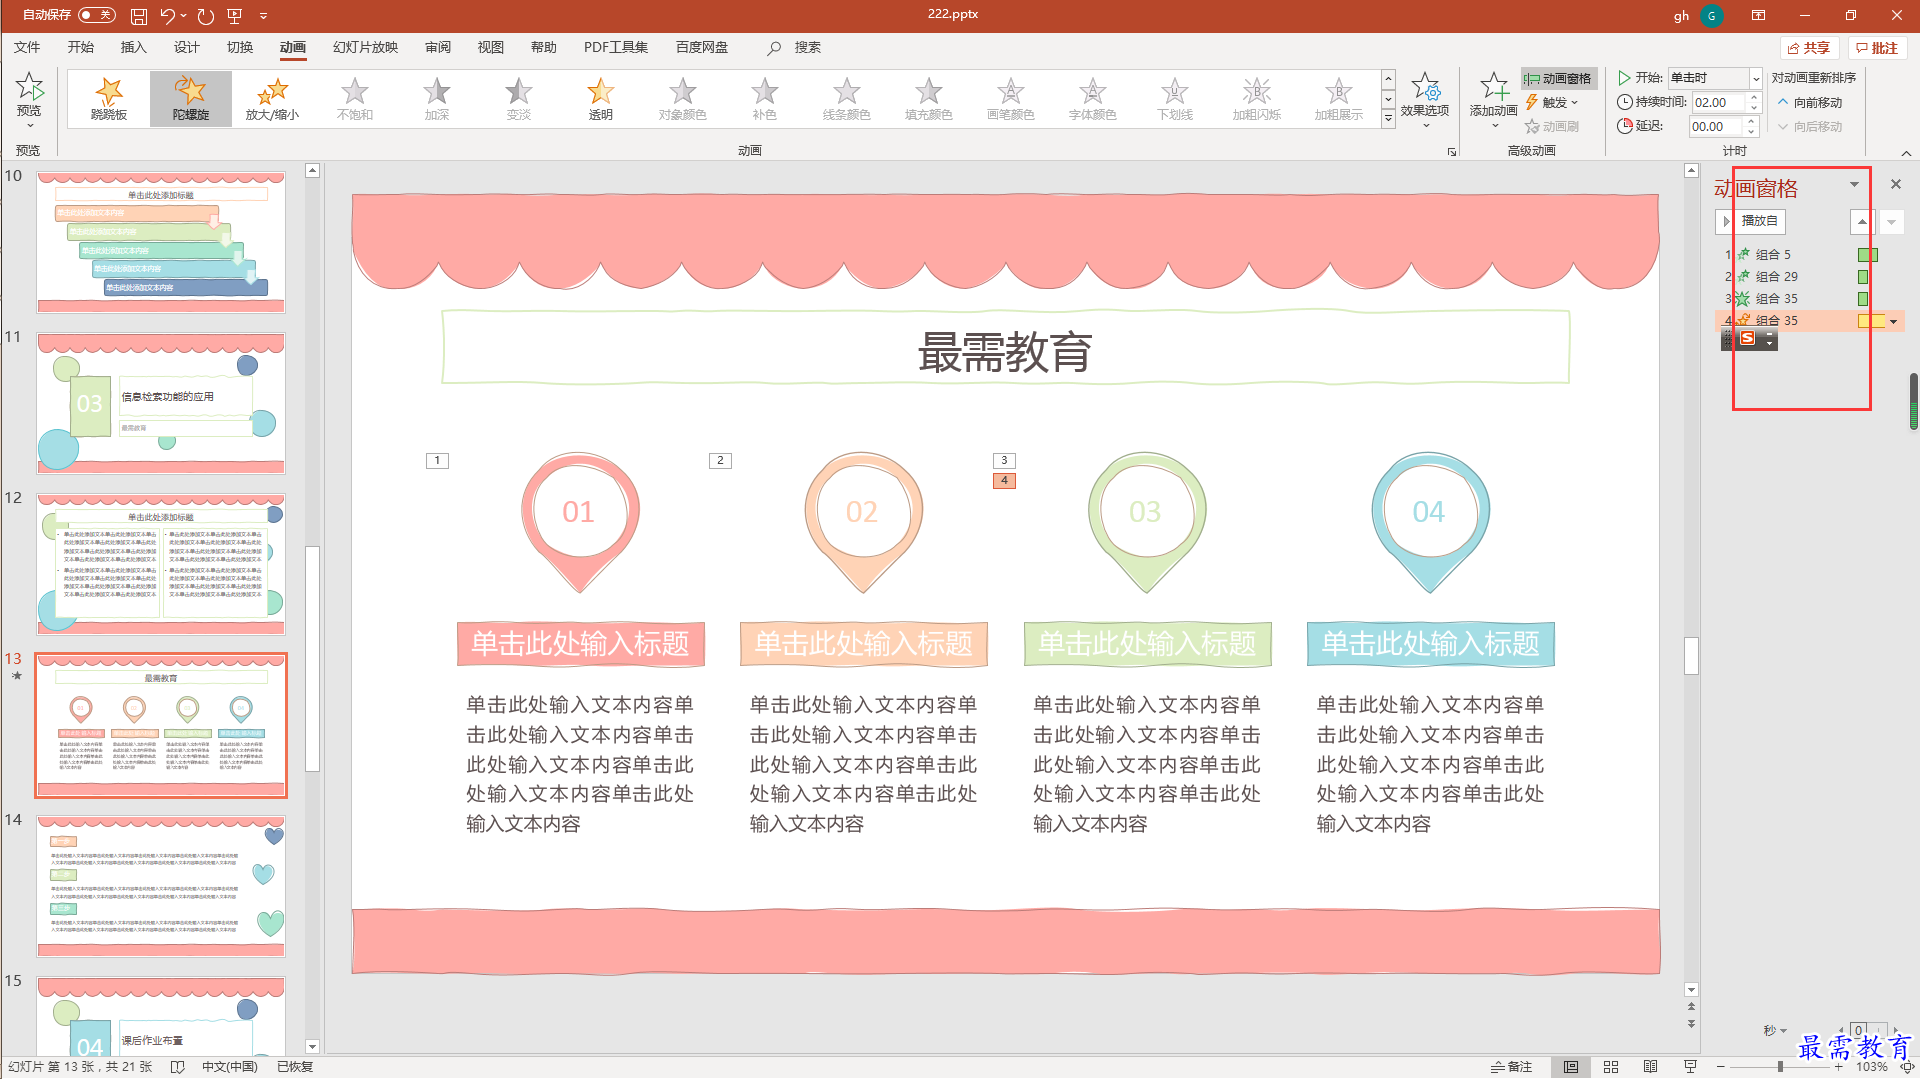Click the 批注 comments button

coord(1877,48)
